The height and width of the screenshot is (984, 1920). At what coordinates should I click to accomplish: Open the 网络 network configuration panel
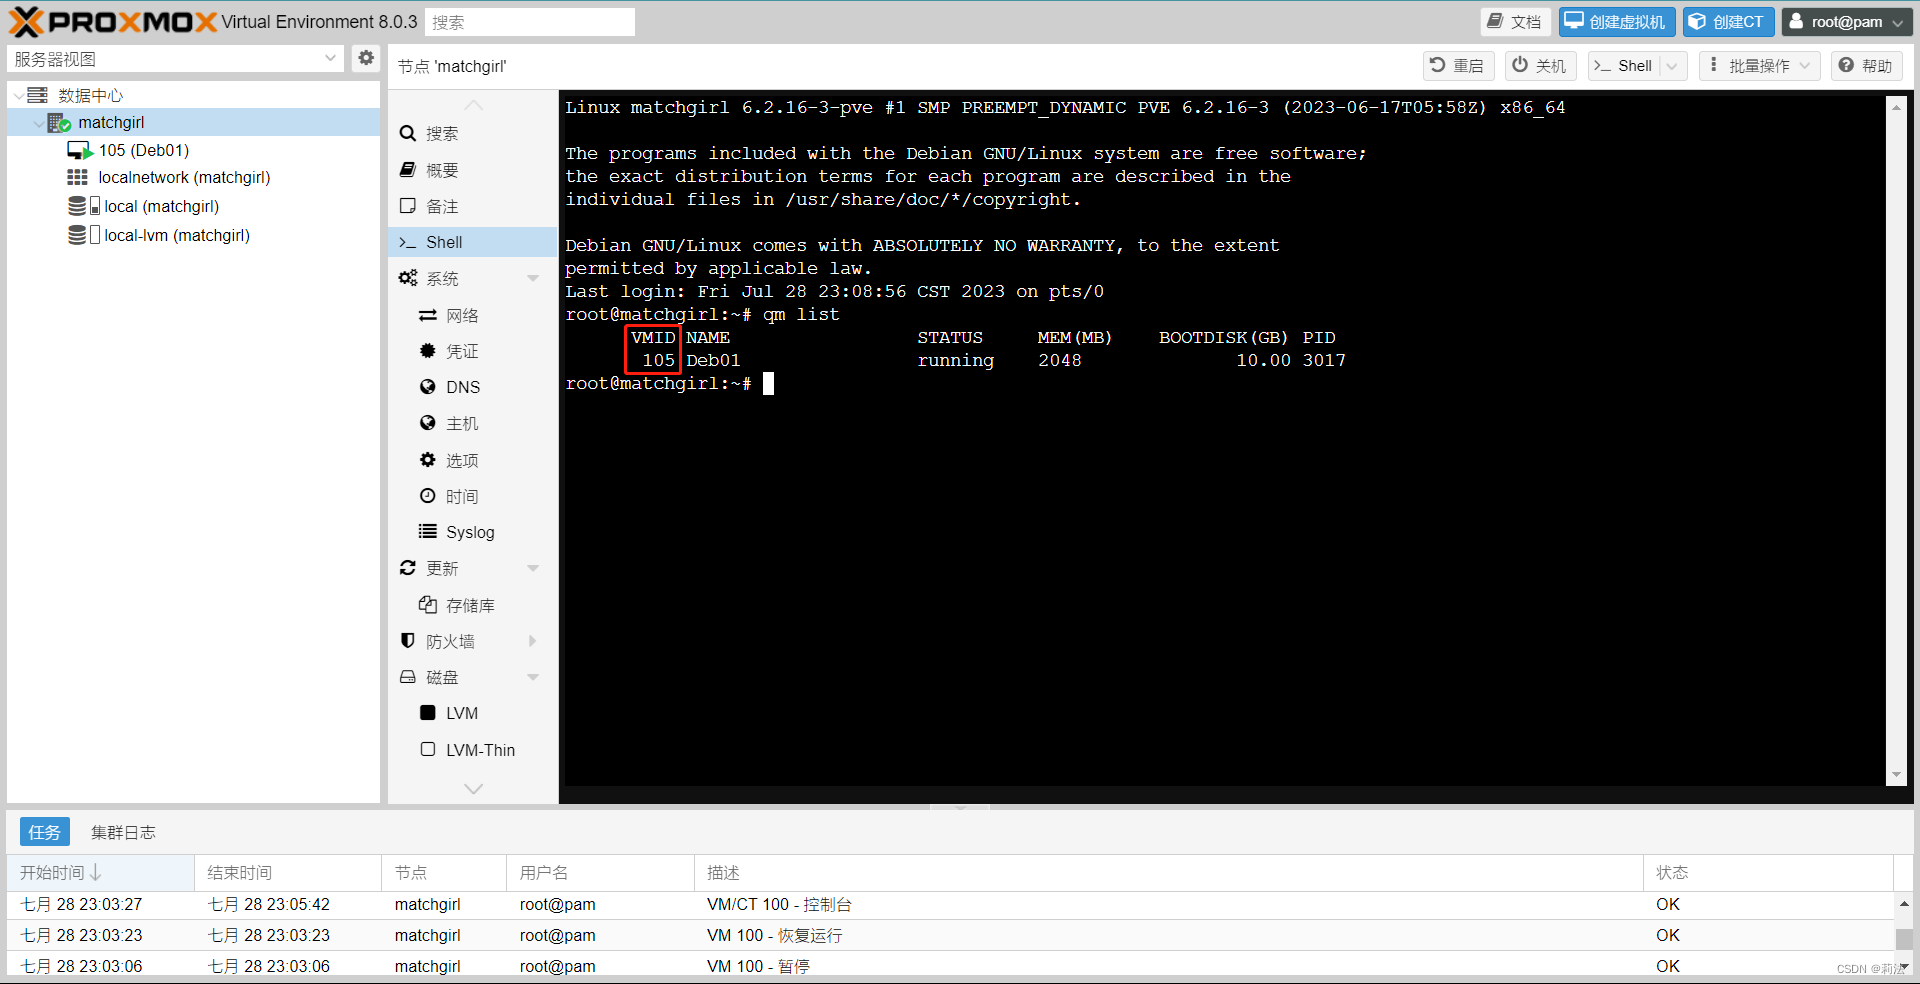point(461,314)
